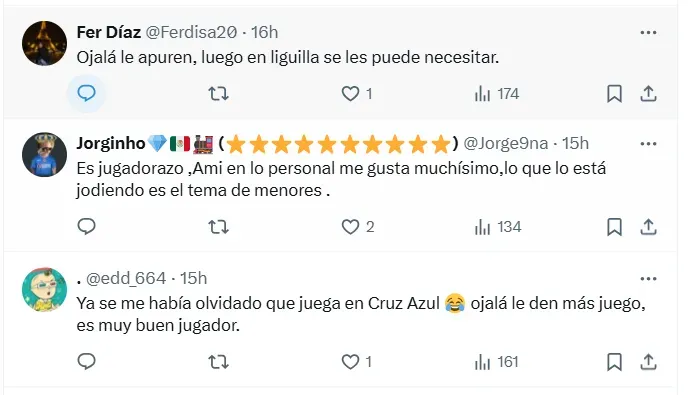This screenshot has height=395, width=691.
Task: Open more options for @edd_664's tweet
Action: pos(648,279)
